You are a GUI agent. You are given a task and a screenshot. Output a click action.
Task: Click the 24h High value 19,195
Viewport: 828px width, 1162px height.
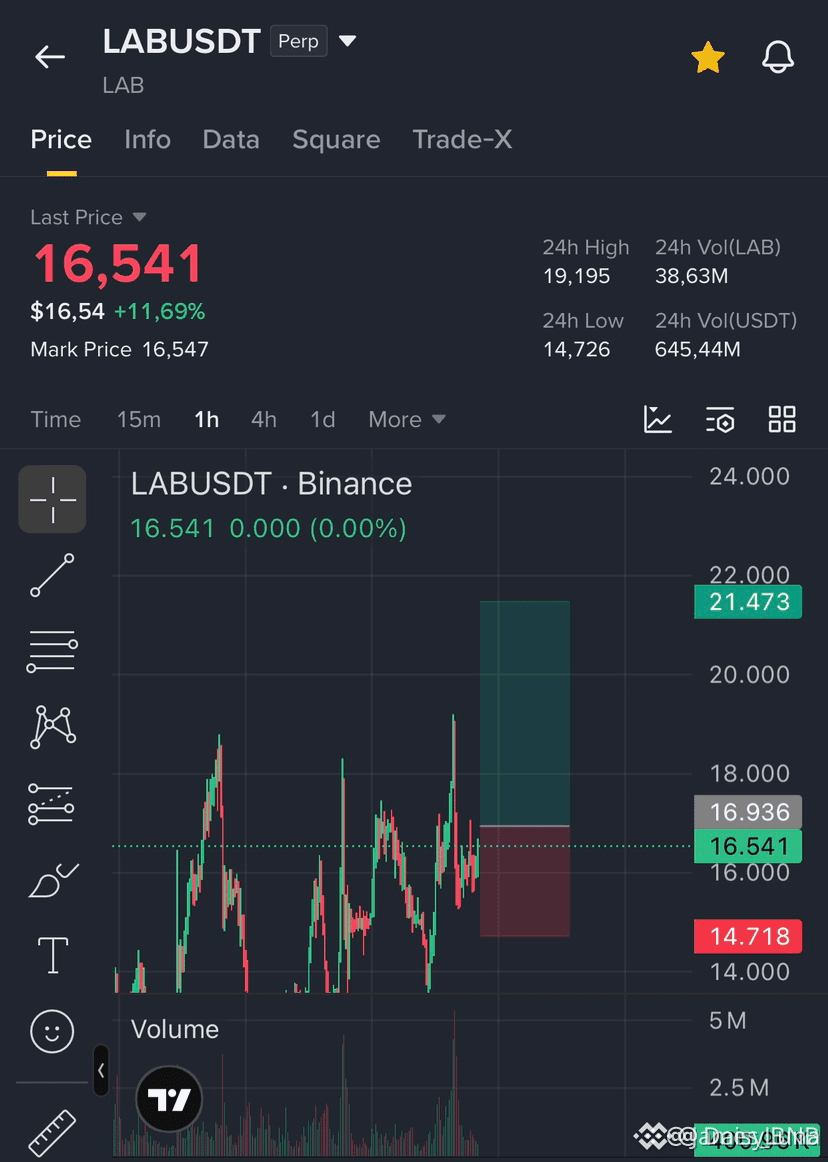[x=577, y=276]
